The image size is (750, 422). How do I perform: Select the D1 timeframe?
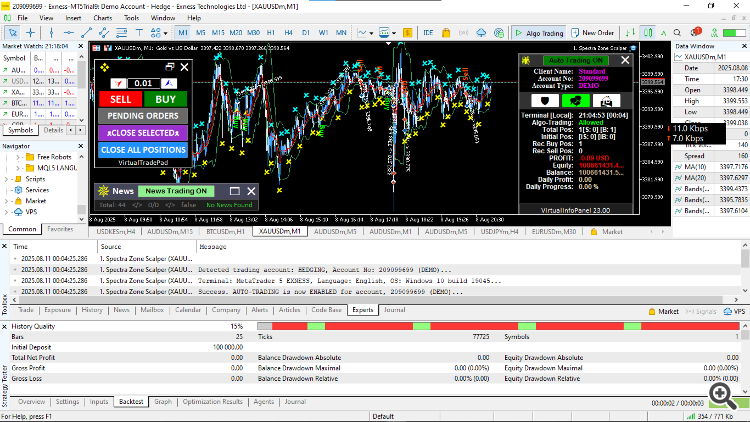point(306,33)
